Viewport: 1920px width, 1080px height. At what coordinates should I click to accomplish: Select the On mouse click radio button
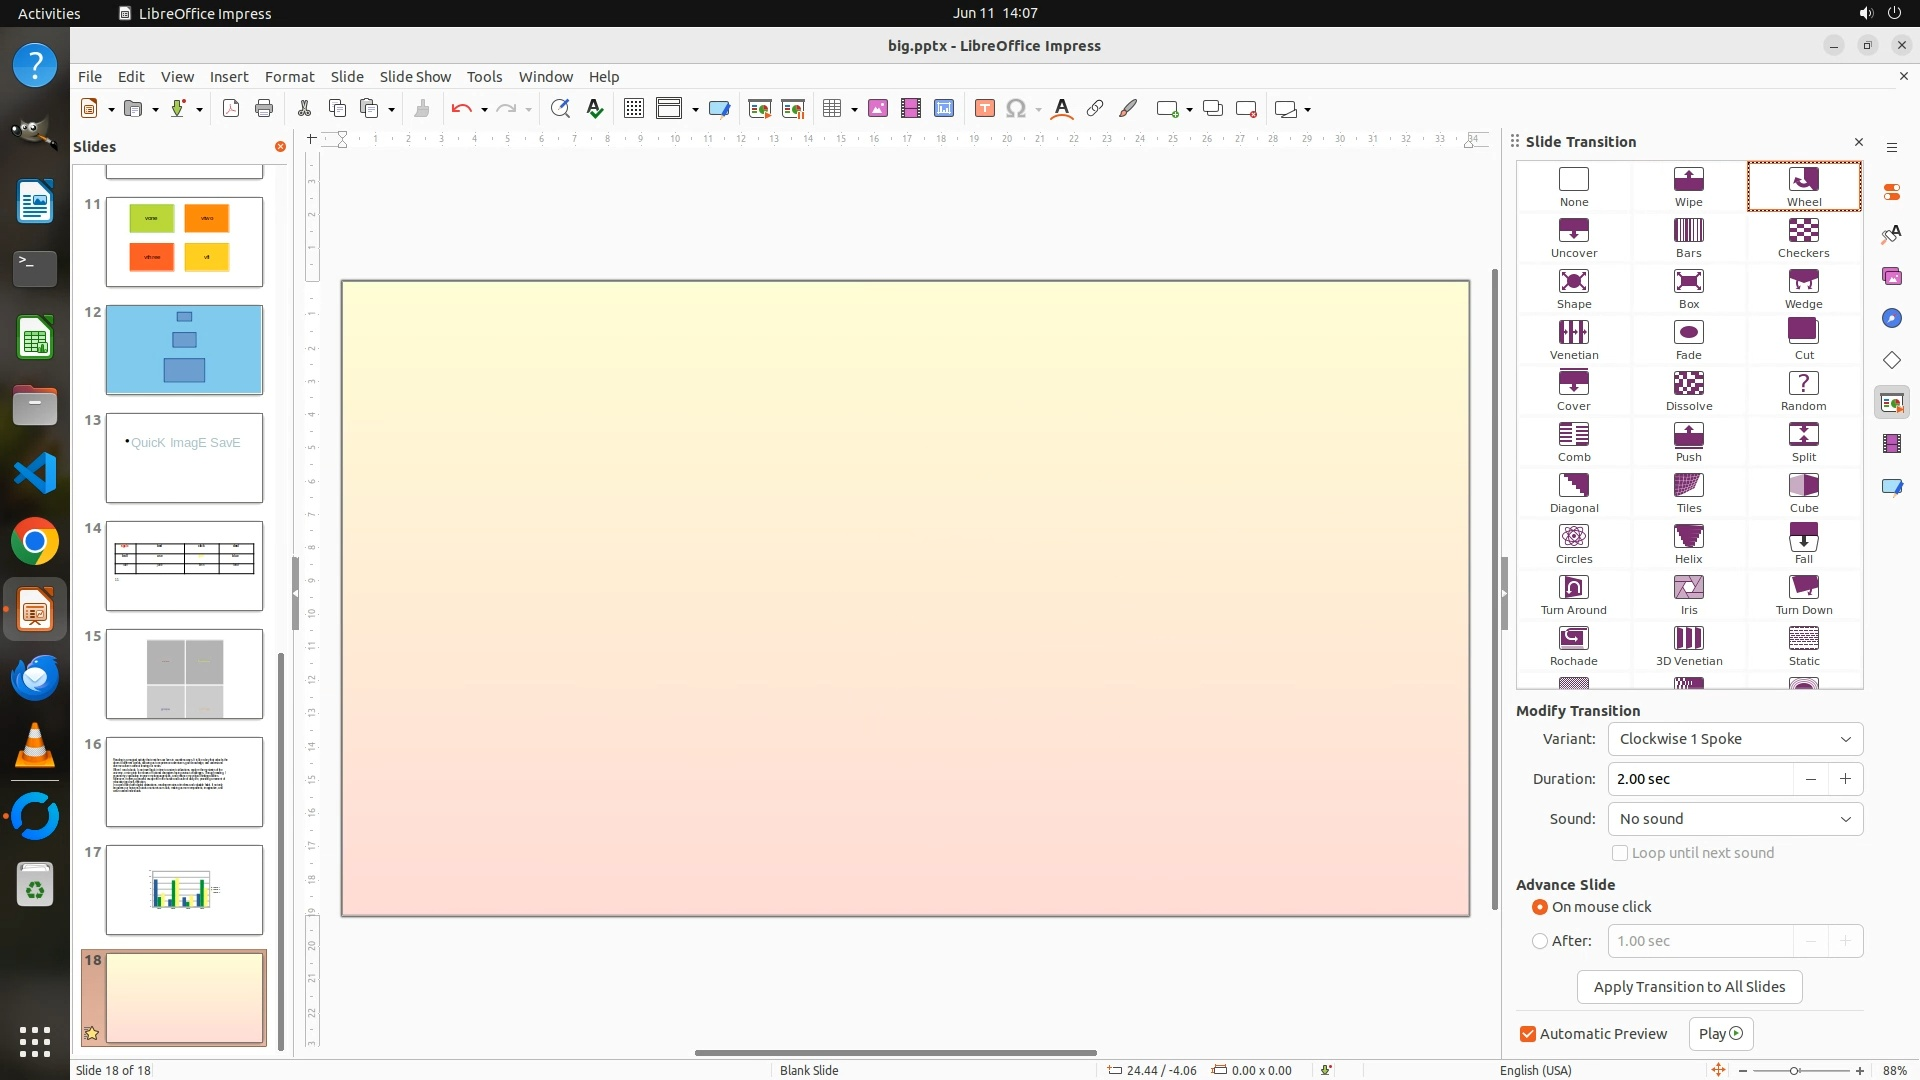click(x=1540, y=907)
